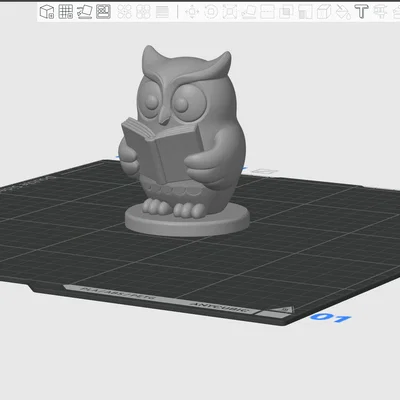Select the Scale tool
This screenshot has width=400, height=400.
230,12
